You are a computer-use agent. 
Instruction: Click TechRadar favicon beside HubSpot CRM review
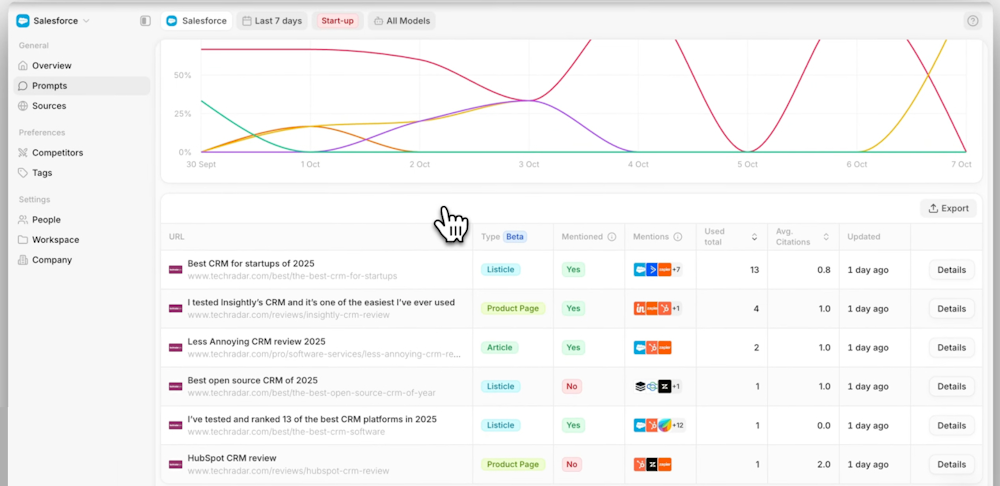[x=175, y=465]
